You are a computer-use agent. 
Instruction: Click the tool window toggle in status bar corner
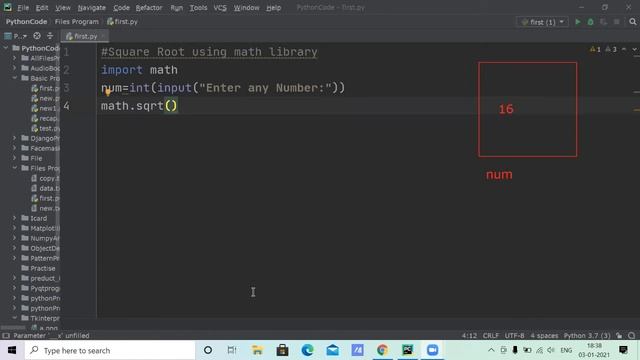click(6, 336)
